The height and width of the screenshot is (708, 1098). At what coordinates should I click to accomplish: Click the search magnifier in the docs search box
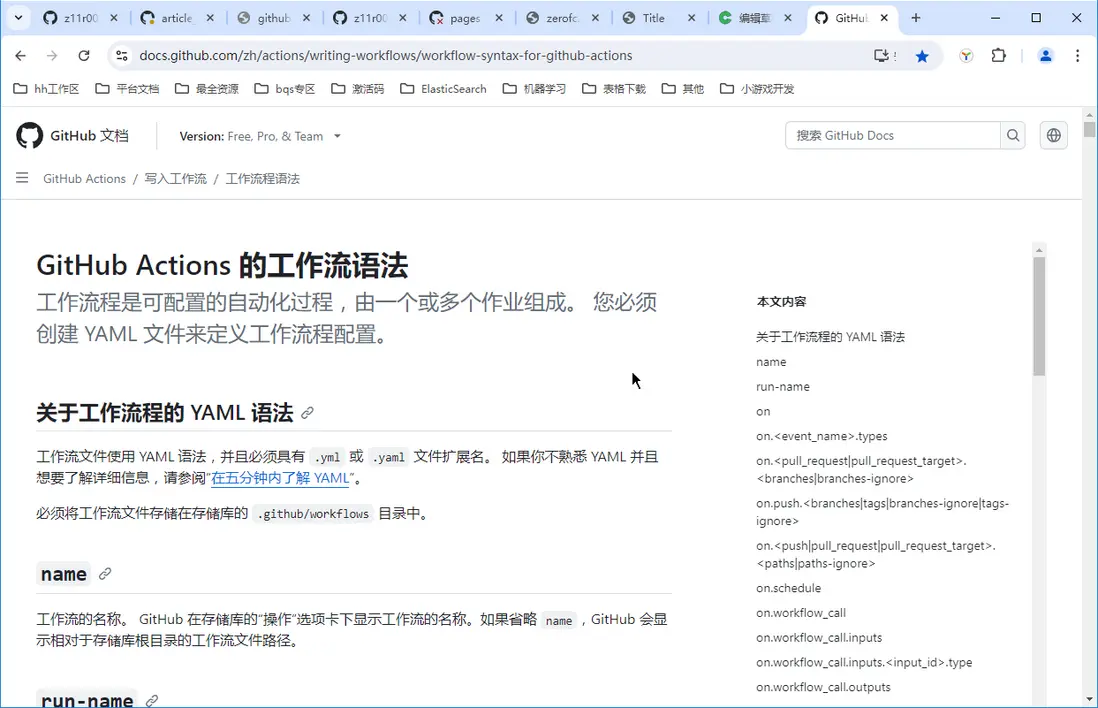point(1013,135)
